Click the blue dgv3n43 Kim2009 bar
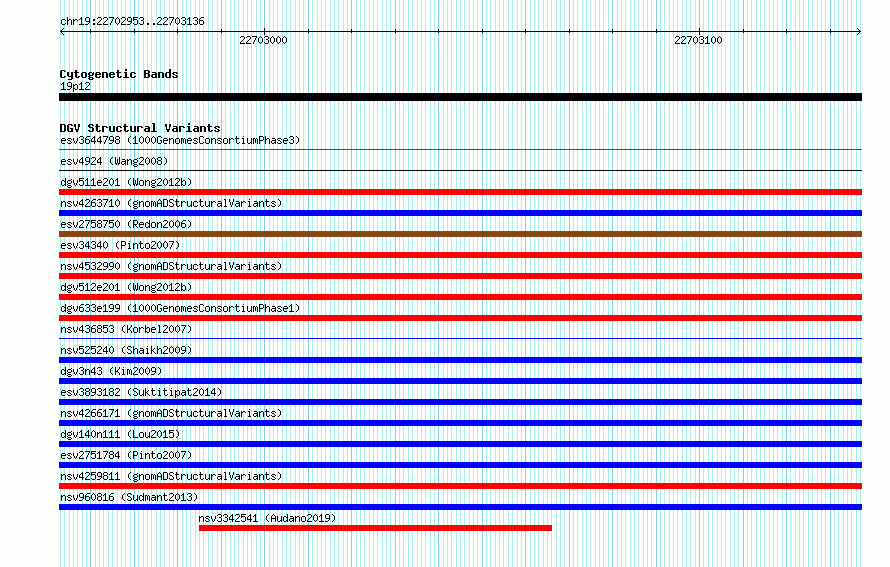 (460, 381)
